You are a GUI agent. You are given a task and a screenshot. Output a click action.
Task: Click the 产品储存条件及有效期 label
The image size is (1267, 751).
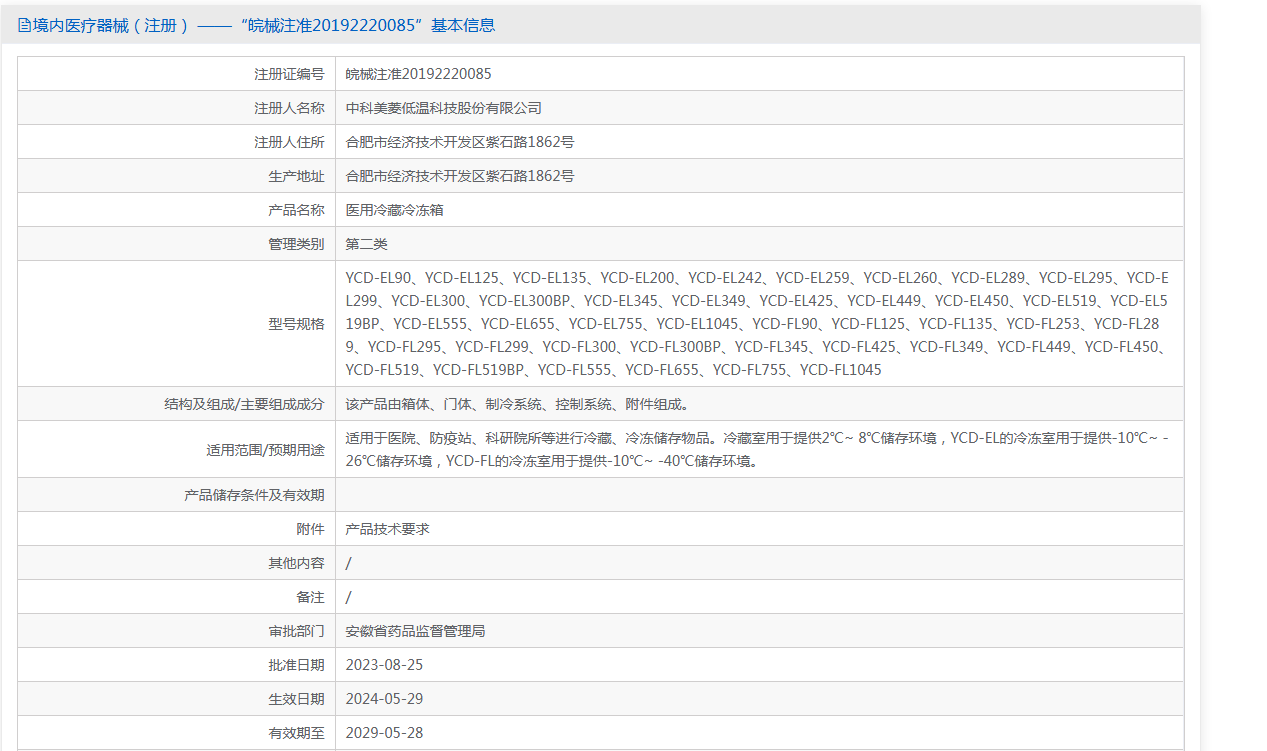pos(255,495)
